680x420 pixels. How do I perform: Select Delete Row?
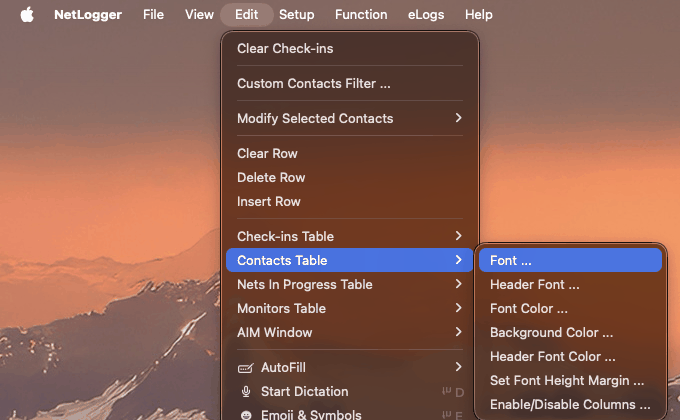(x=350, y=177)
